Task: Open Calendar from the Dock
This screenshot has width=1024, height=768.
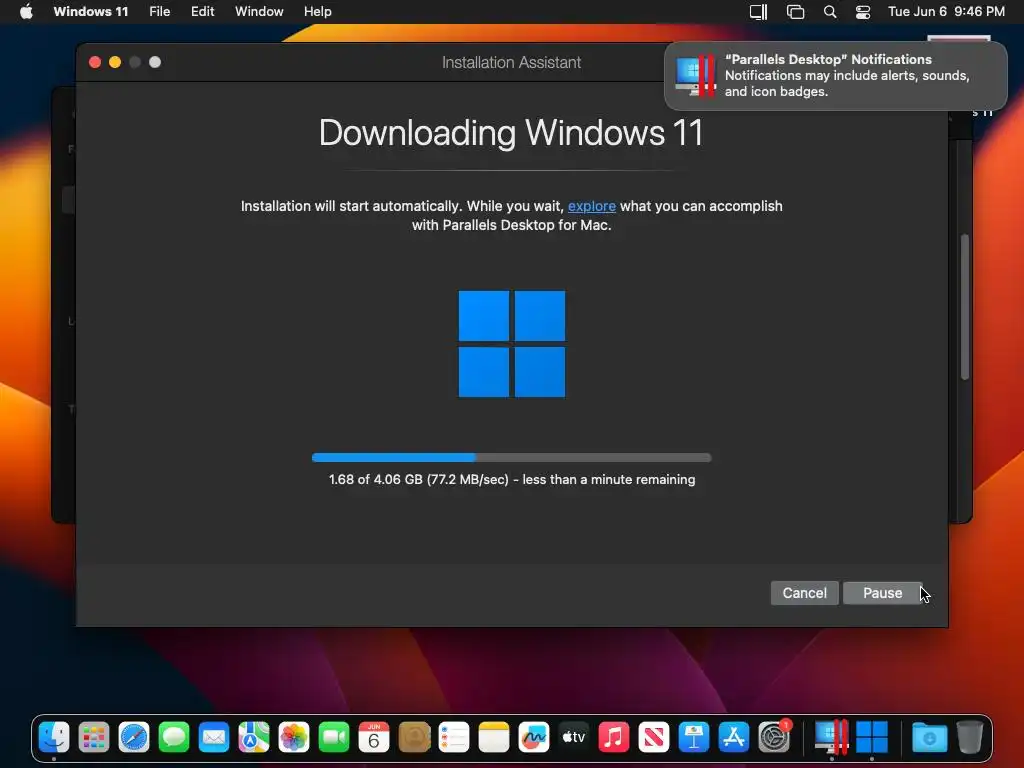Action: [374, 738]
